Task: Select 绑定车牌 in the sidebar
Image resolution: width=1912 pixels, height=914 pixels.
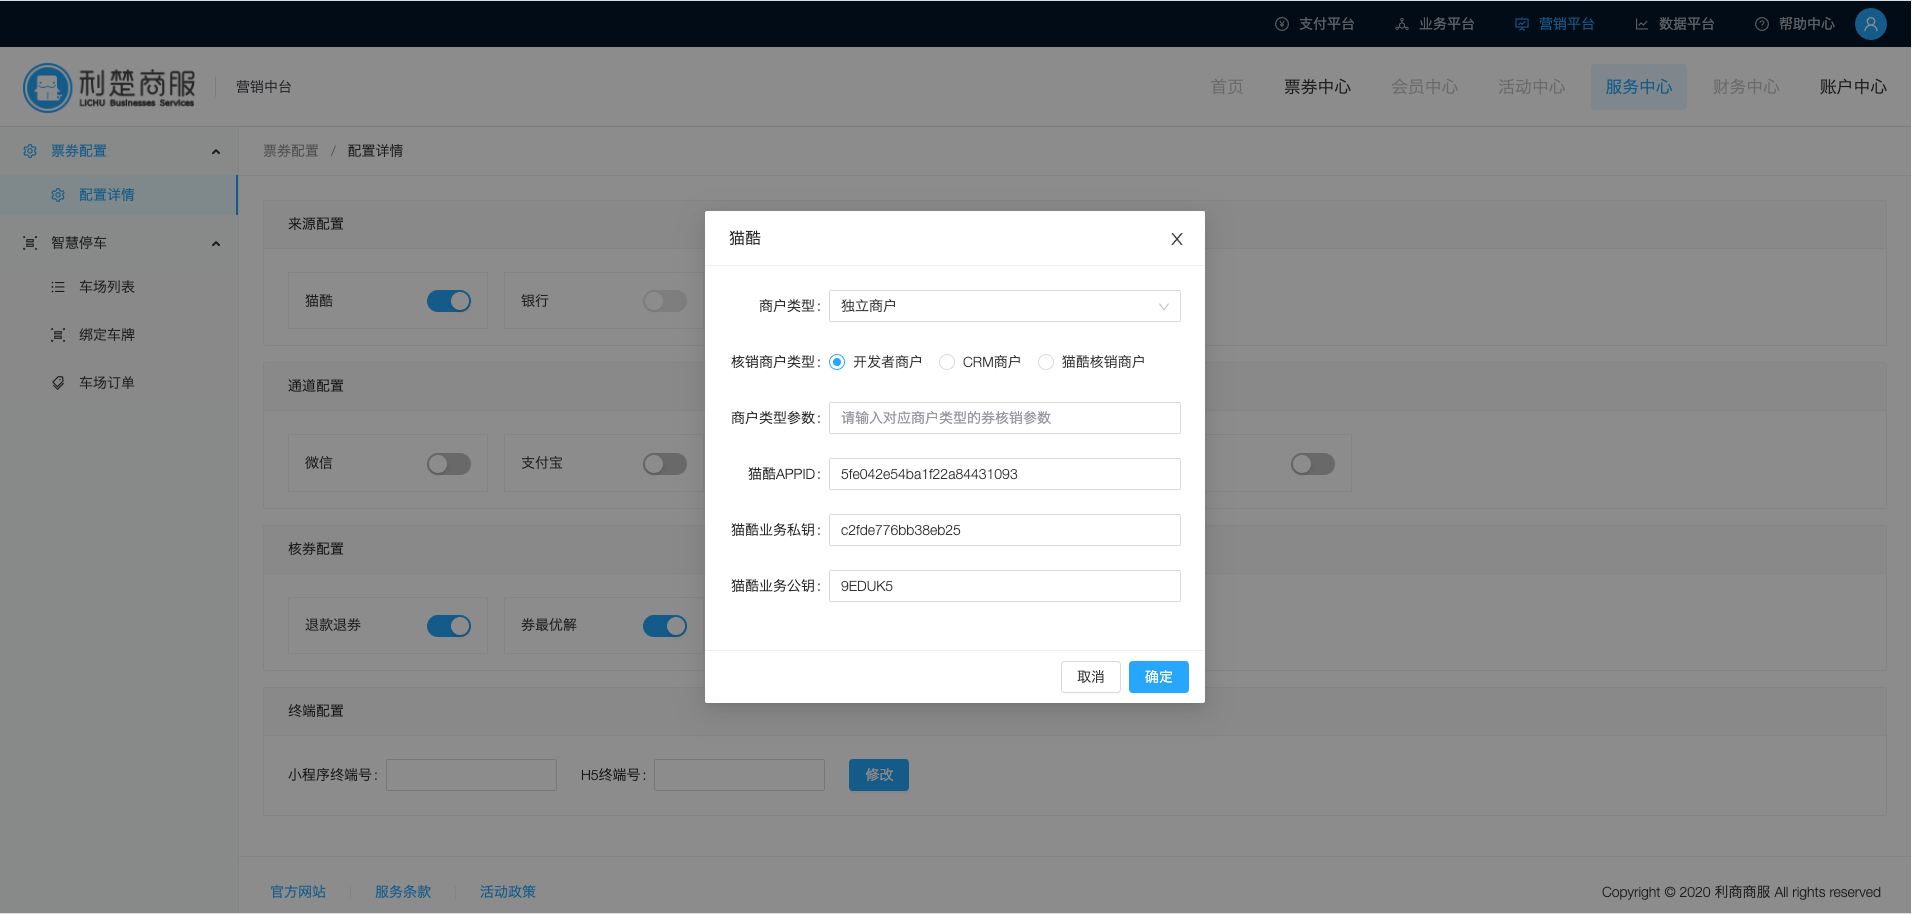Action: 107,335
